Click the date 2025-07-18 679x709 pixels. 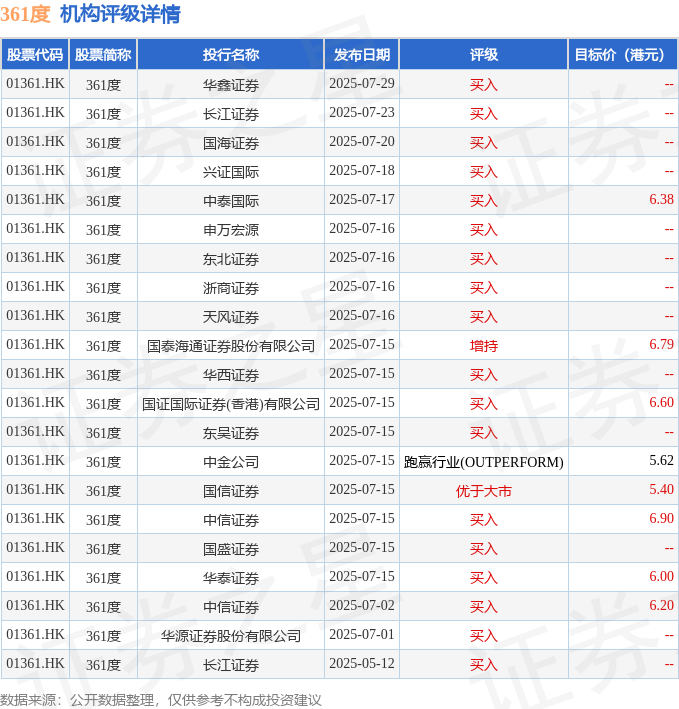tap(362, 170)
